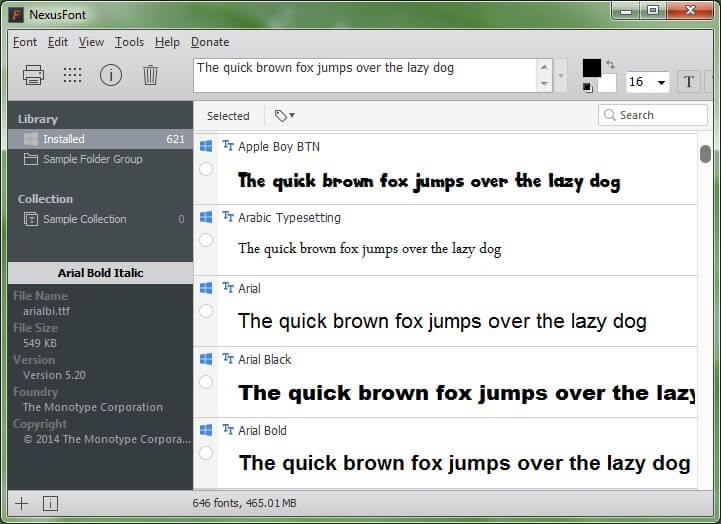Click Windows logo beside Arial Bold
Image resolution: width=721 pixels, height=524 pixels.
click(x=206, y=430)
